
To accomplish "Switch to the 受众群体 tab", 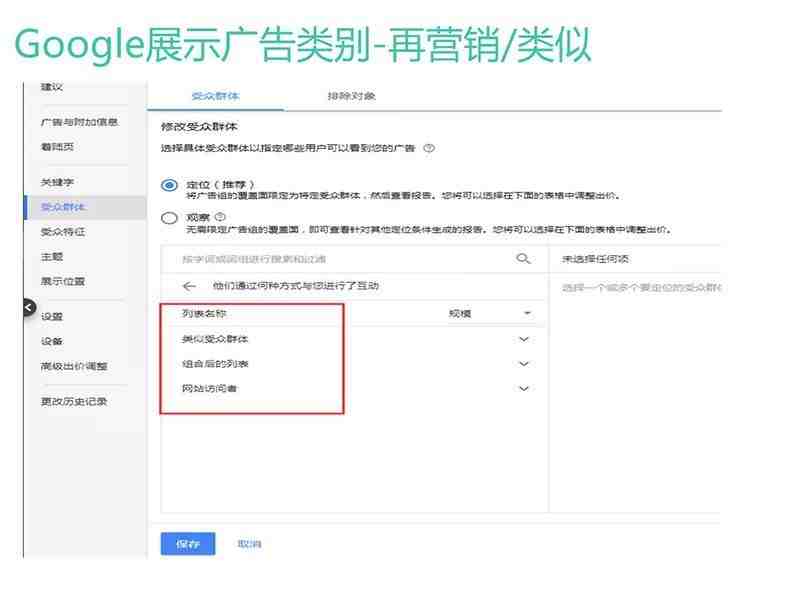I will [x=215, y=96].
